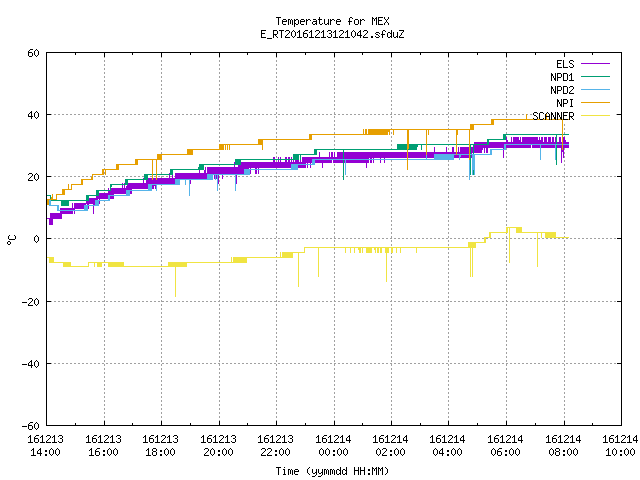Click the orange NPI legend line sample
Image resolution: width=640 pixels, height=480 pixels.
(595, 102)
